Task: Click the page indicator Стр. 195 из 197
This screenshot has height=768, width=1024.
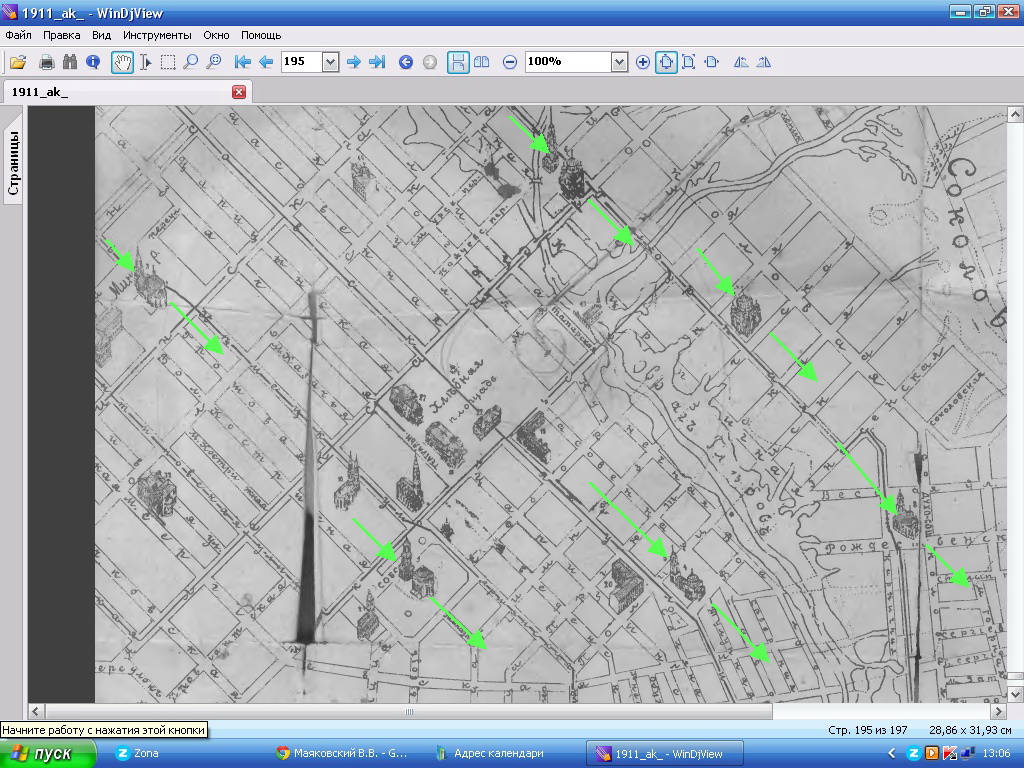Action: pyautogui.click(x=867, y=730)
